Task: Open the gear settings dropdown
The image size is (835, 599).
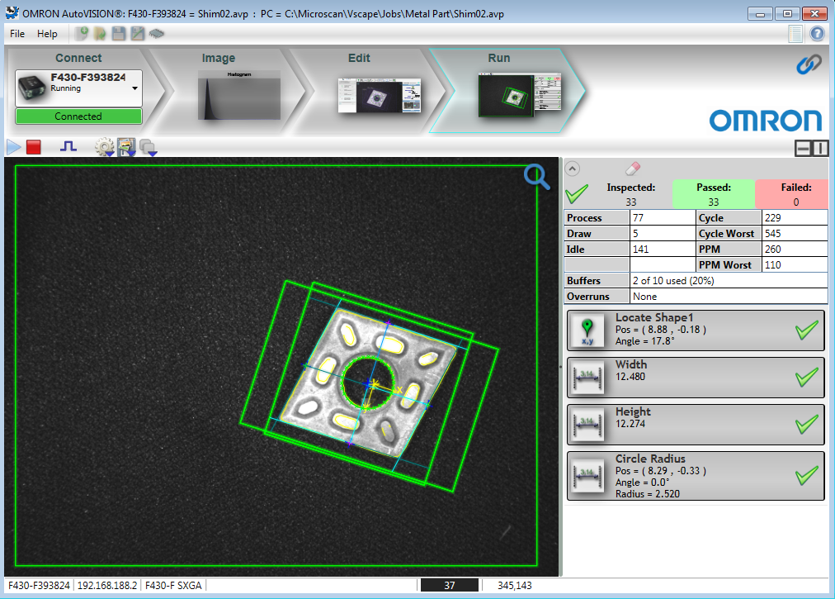Action: coord(104,147)
